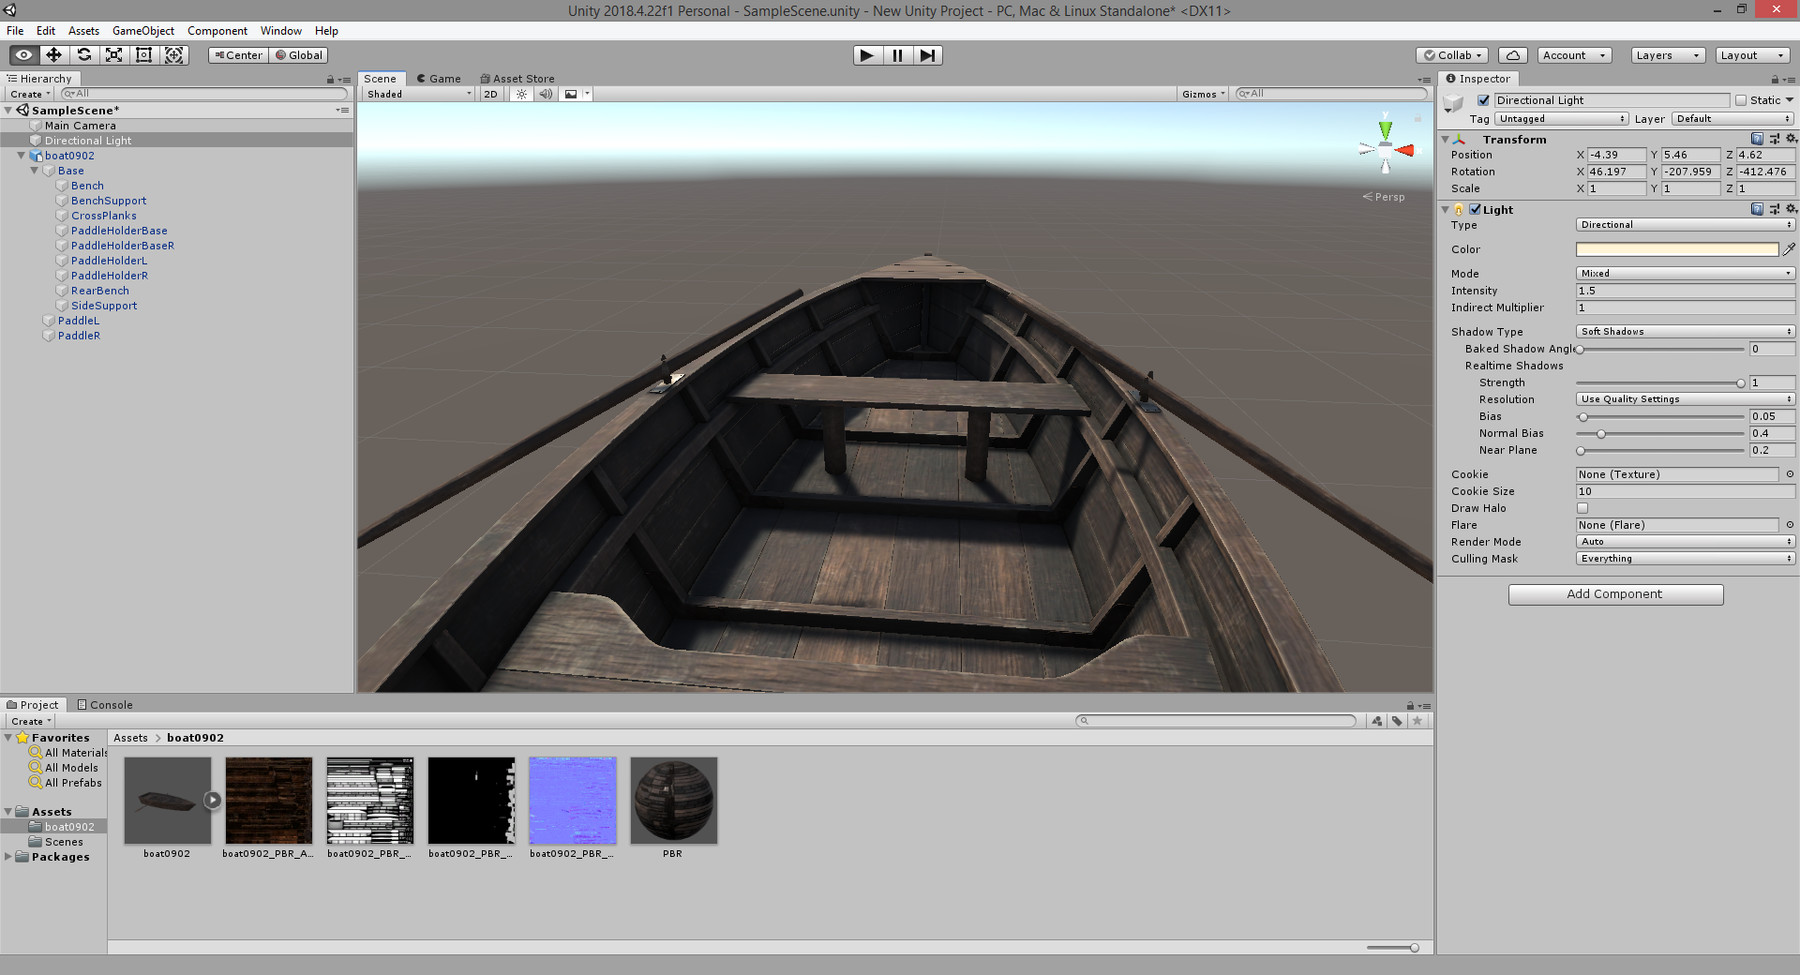Select the PBR material thumbnail
Image resolution: width=1800 pixels, height=975 pixels.
coord(673,800)
